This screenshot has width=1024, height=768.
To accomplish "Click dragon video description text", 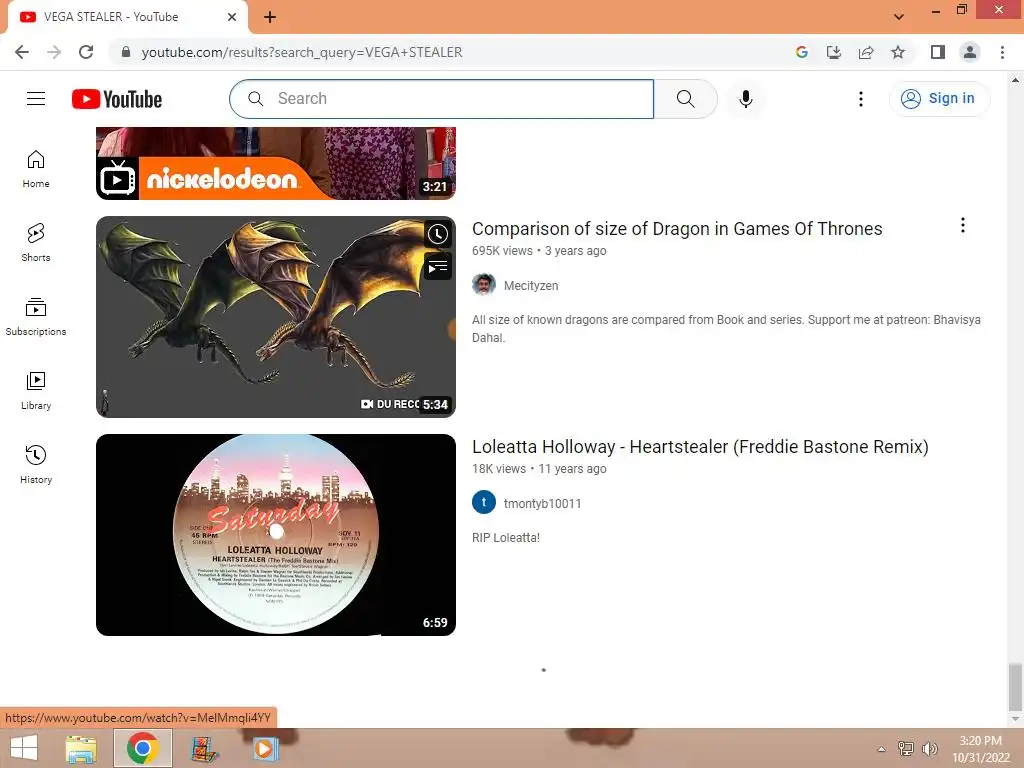I will 726,328.
